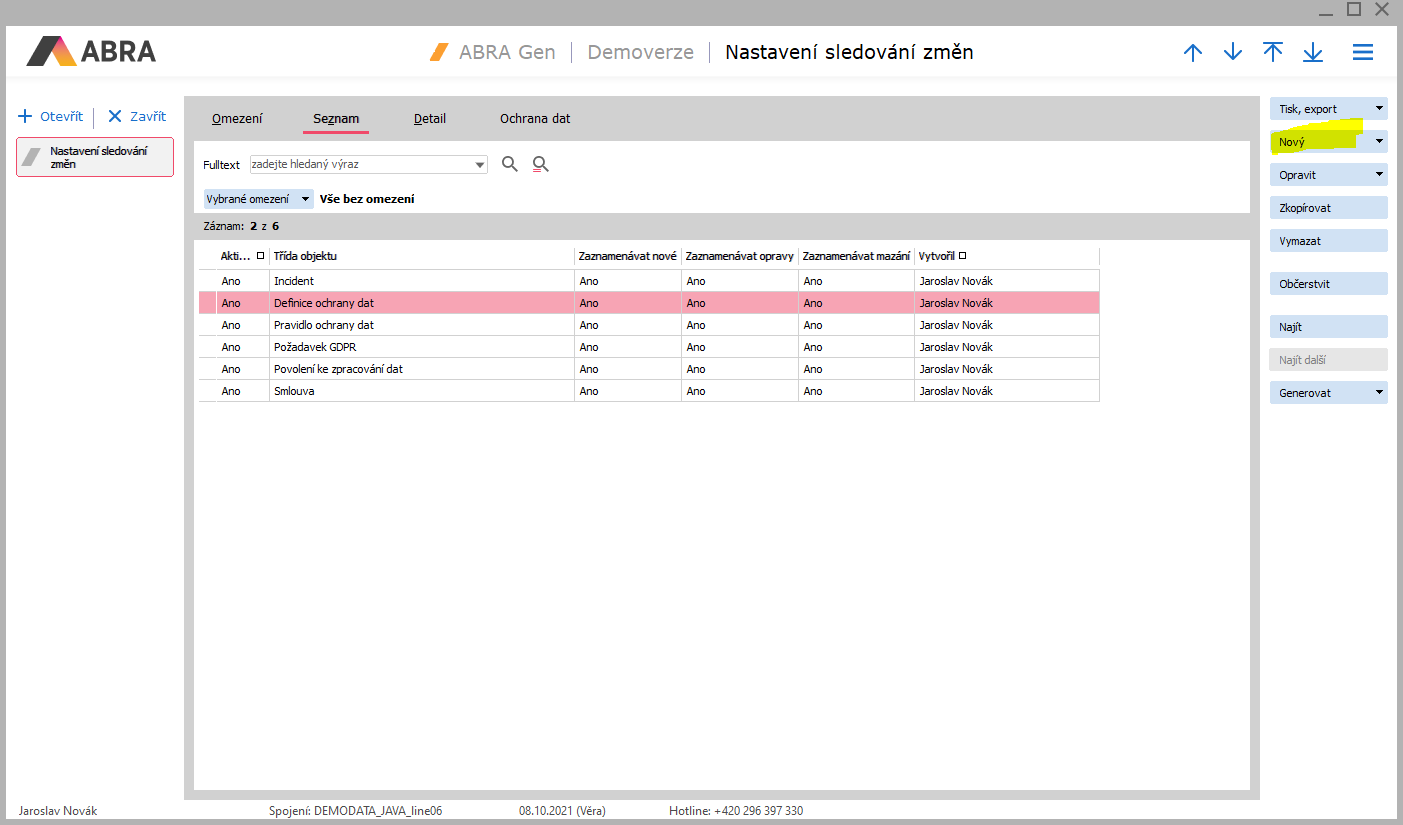This screenshot has height=825, width=1403.
Task: Click the up arrow navigation icon
Action: click(1192, 53)
